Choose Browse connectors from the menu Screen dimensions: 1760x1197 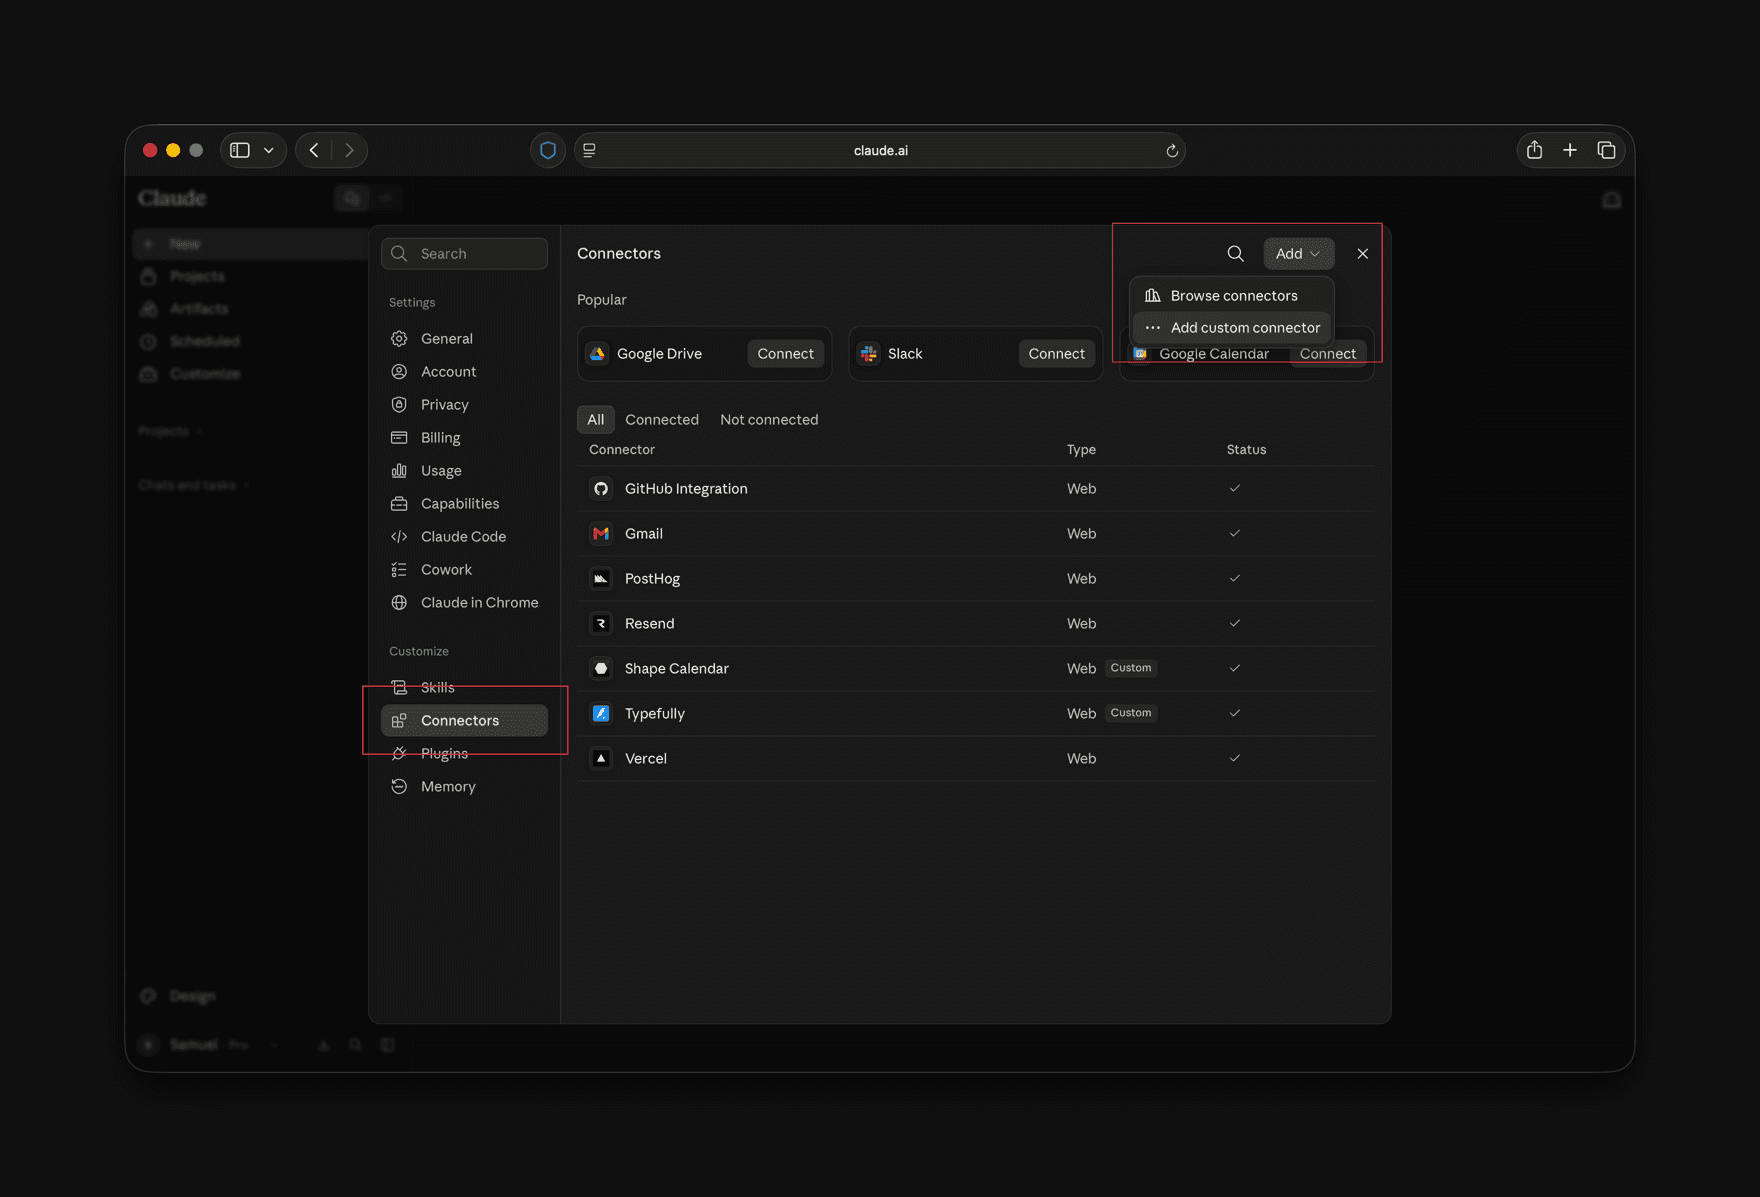pyautogui.click(x=1232, y=295)
